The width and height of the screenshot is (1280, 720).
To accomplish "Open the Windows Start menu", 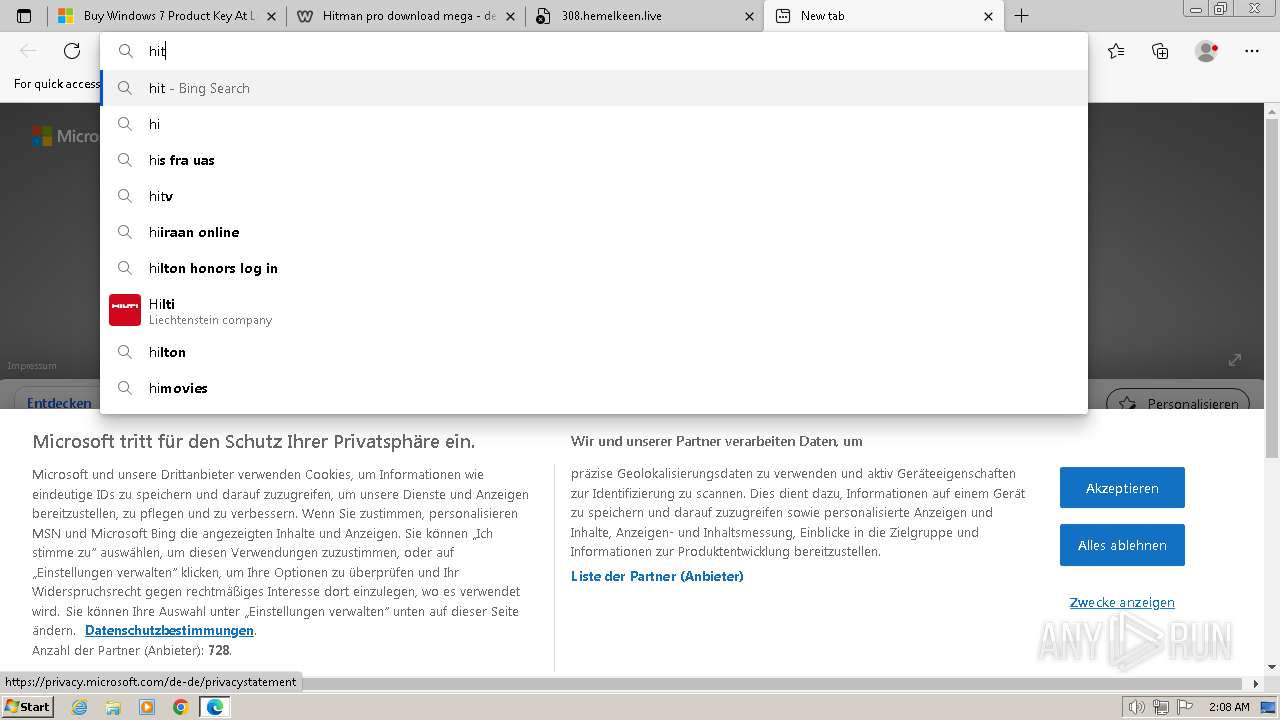I will pyautogui.click(x=27, y=707).
